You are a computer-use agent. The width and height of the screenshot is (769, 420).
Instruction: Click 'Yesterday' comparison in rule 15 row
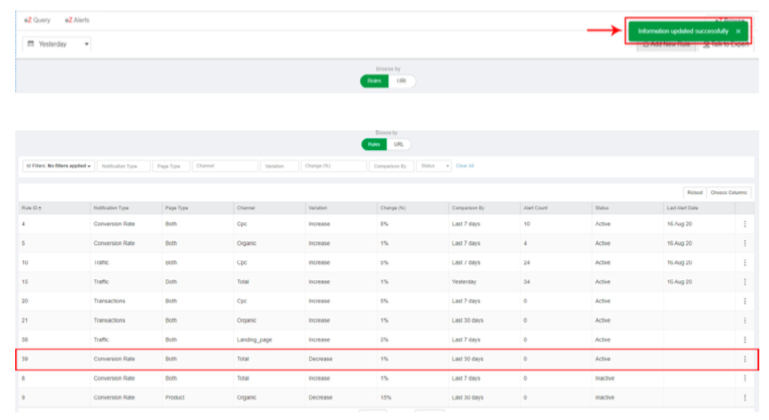point(464,282)
